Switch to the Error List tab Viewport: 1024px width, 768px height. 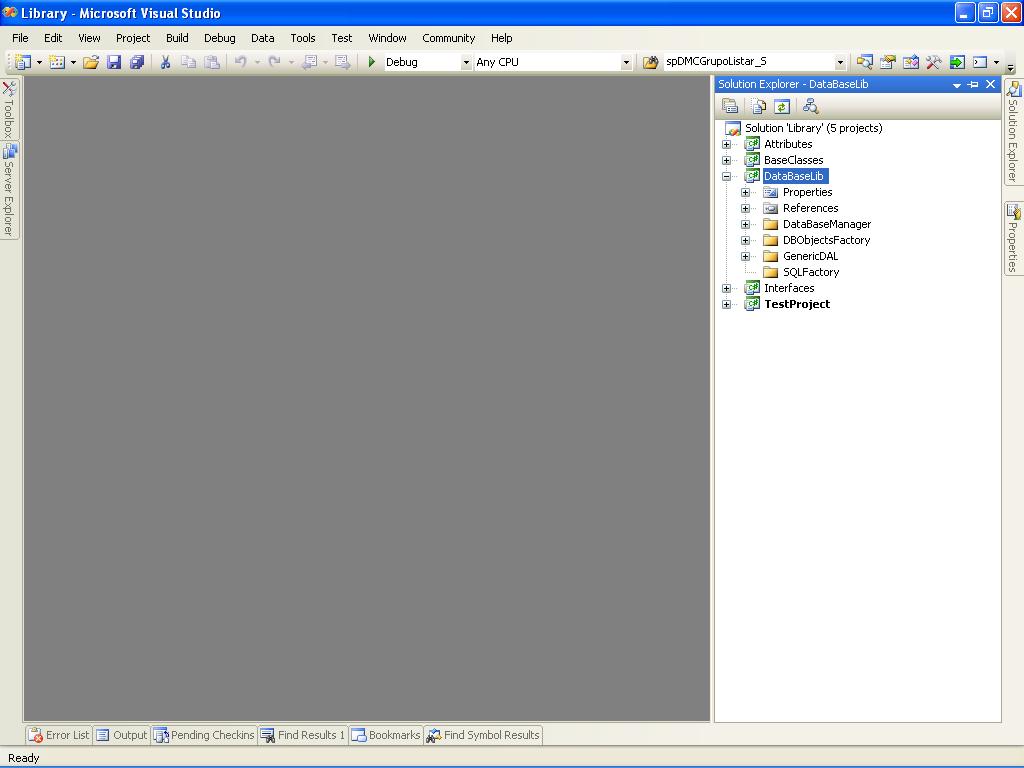(x=59, y=735)
